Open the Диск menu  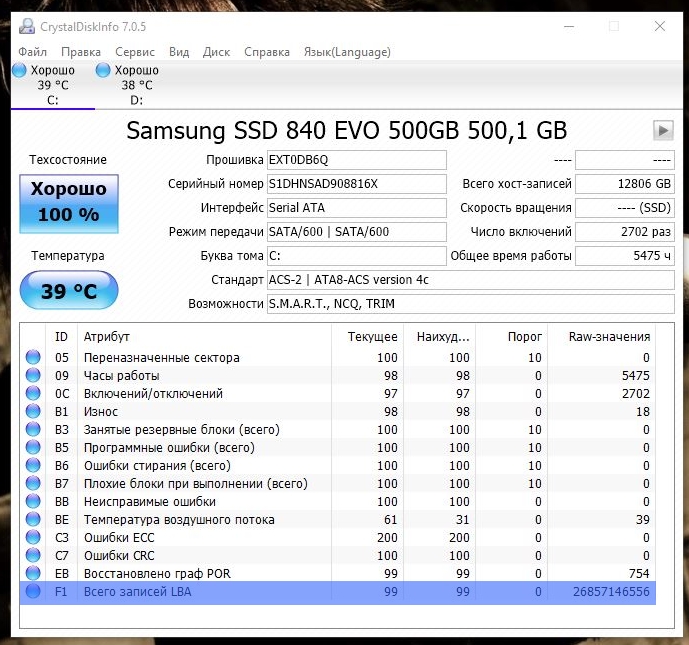[x=216, y=52]
